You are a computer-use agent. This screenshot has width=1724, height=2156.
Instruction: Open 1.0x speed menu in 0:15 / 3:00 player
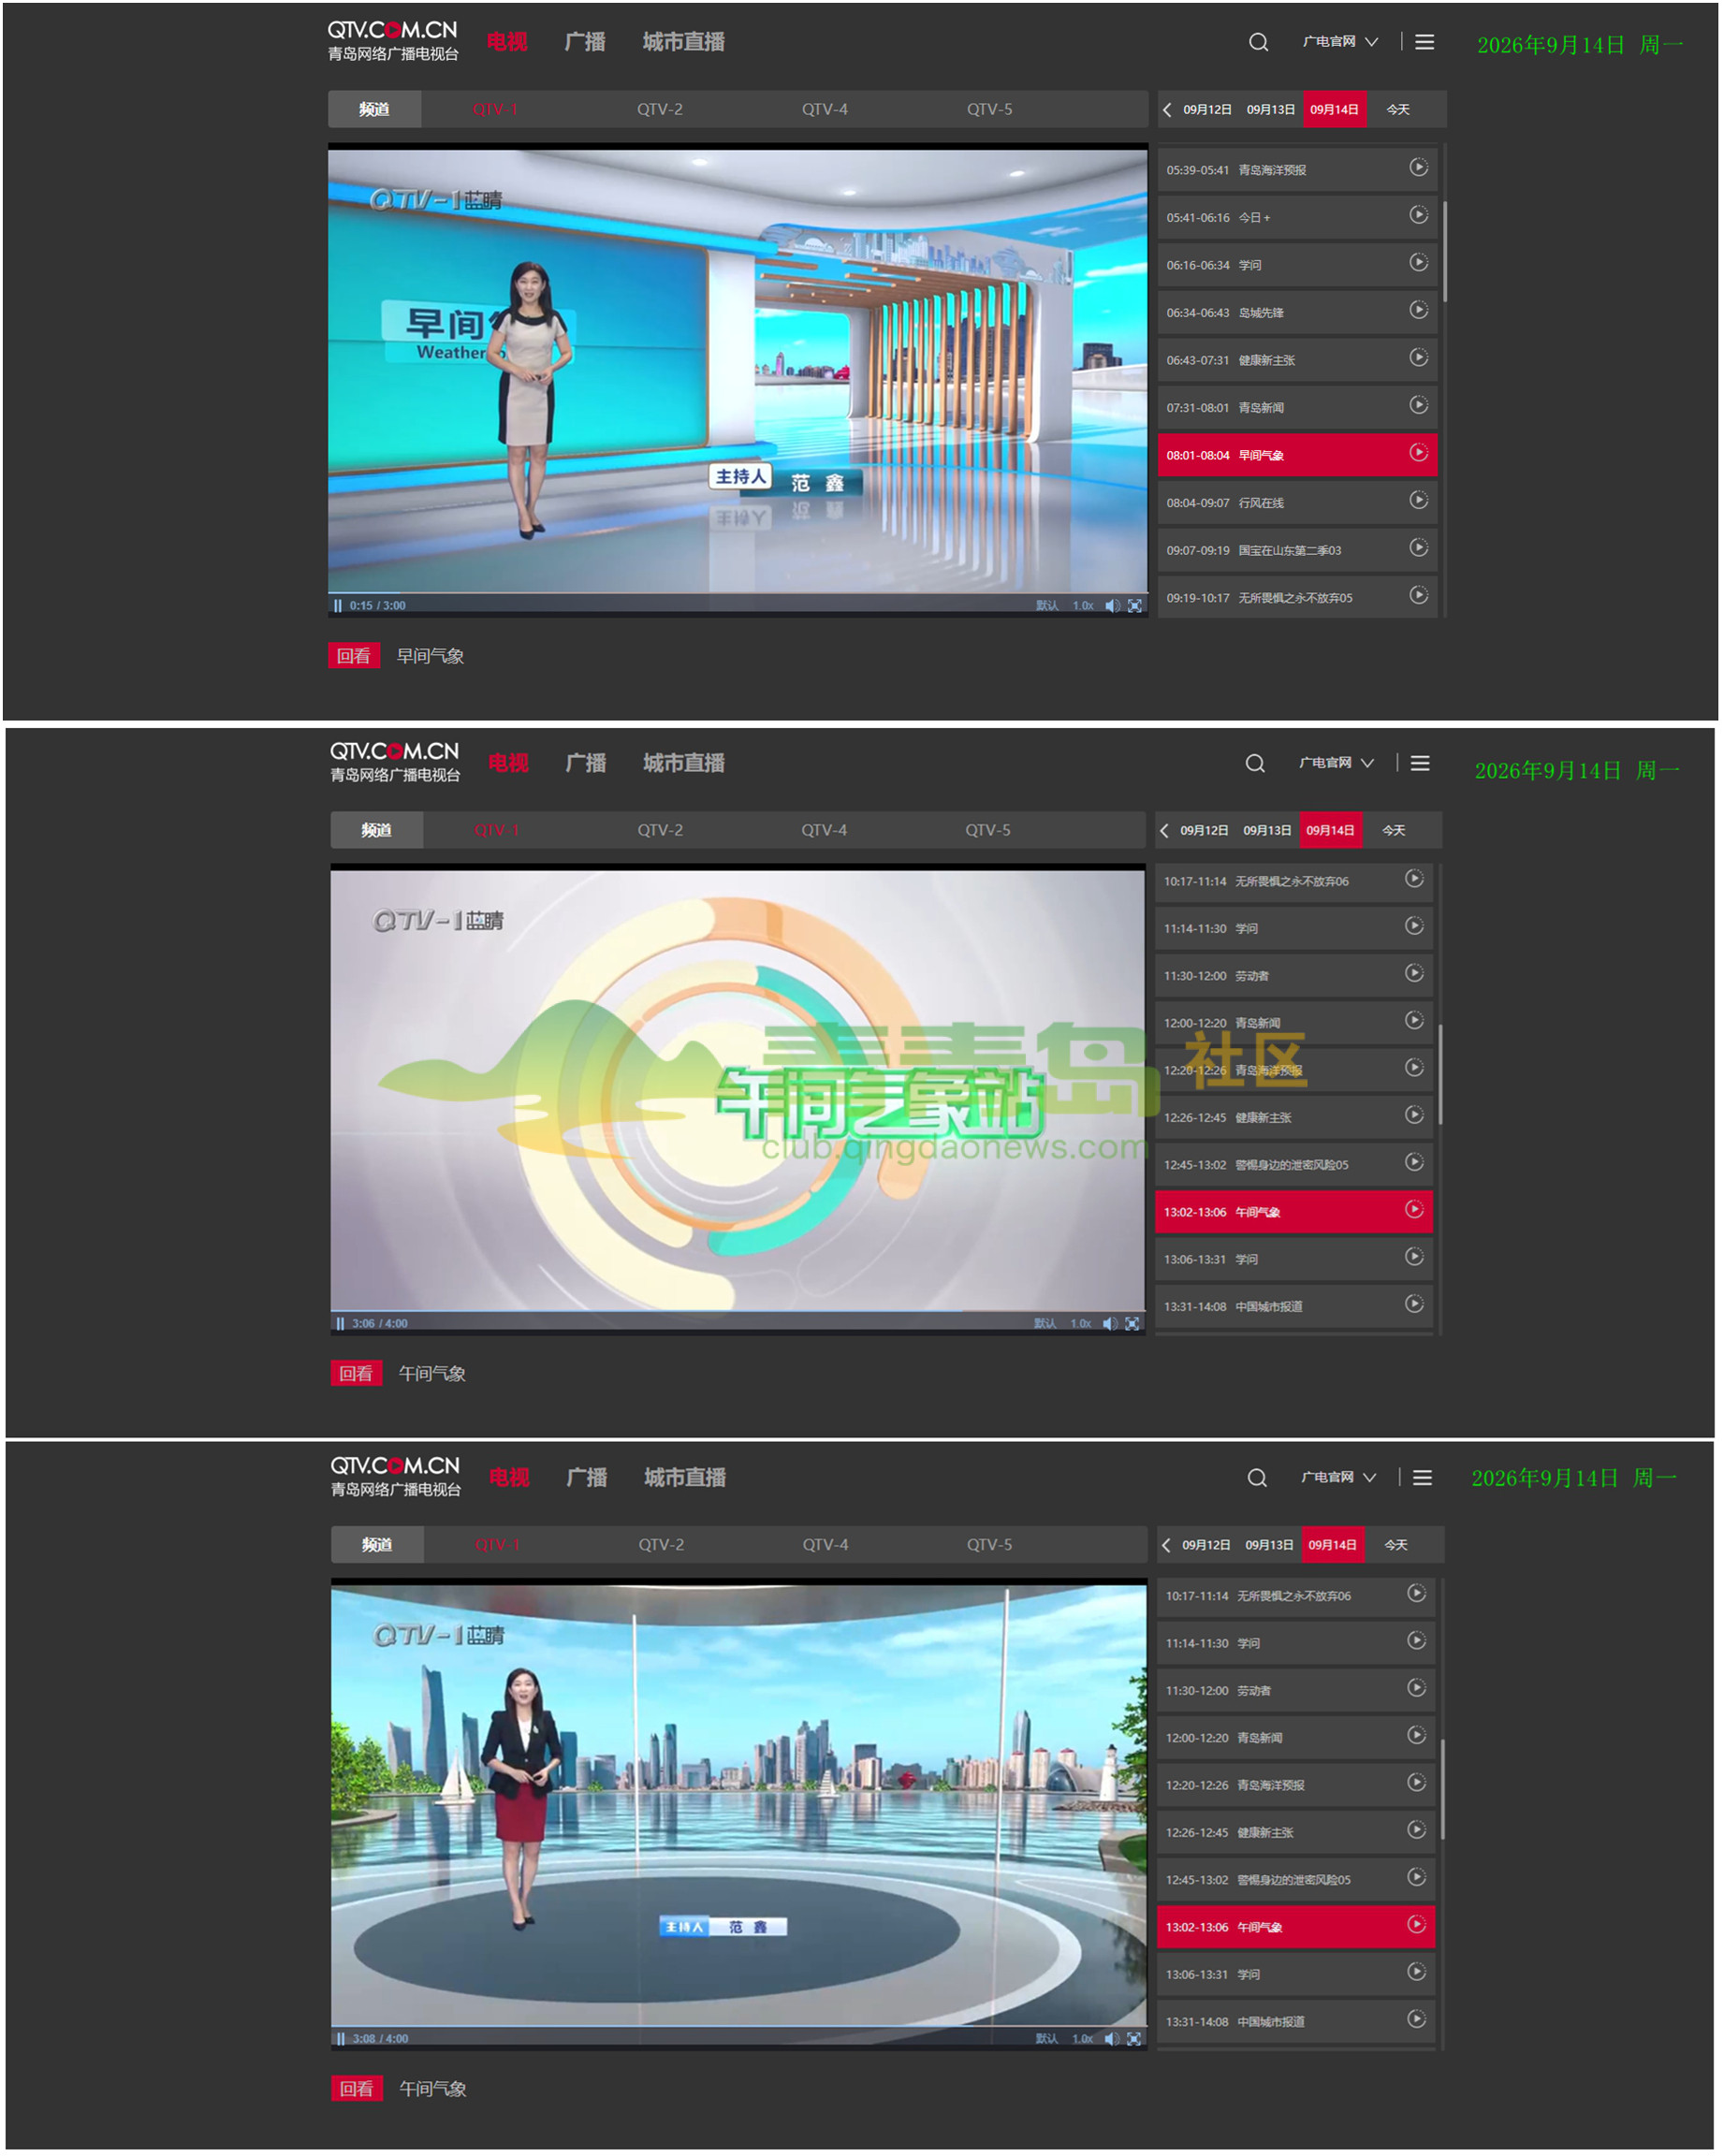(x=1083, y=606)
